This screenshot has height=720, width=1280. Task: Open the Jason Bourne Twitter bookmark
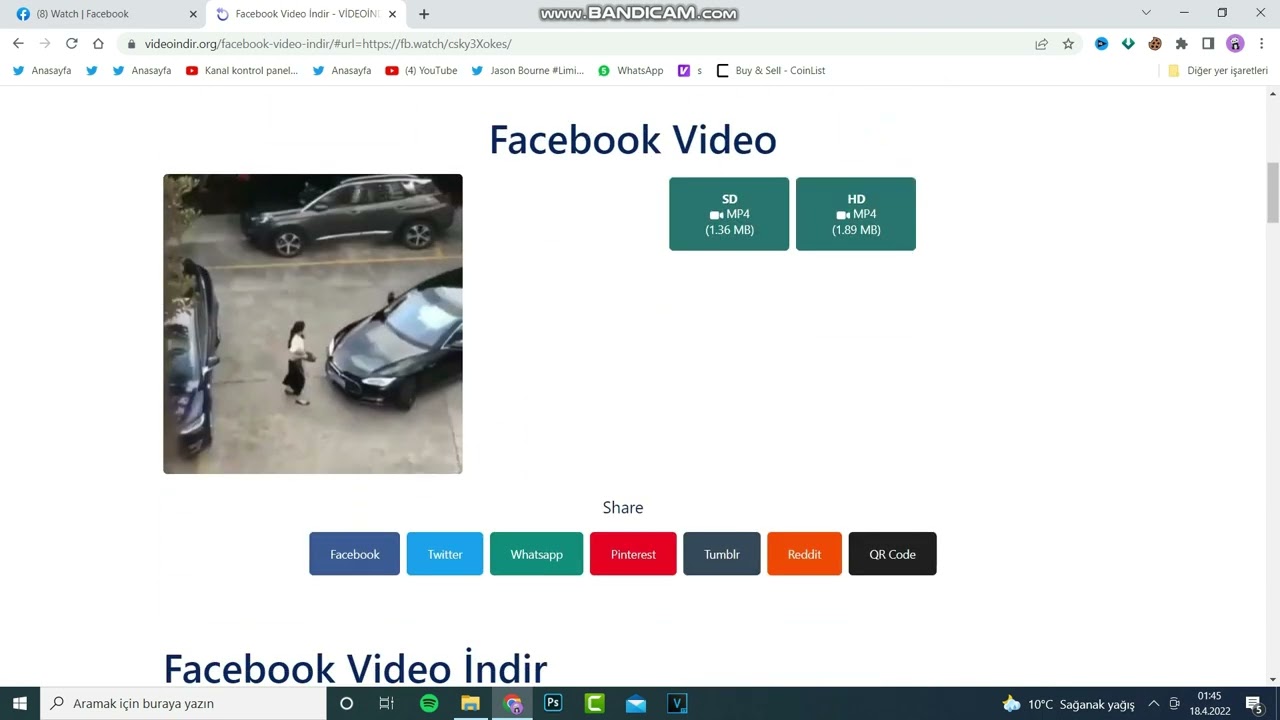tap(527, 71)
